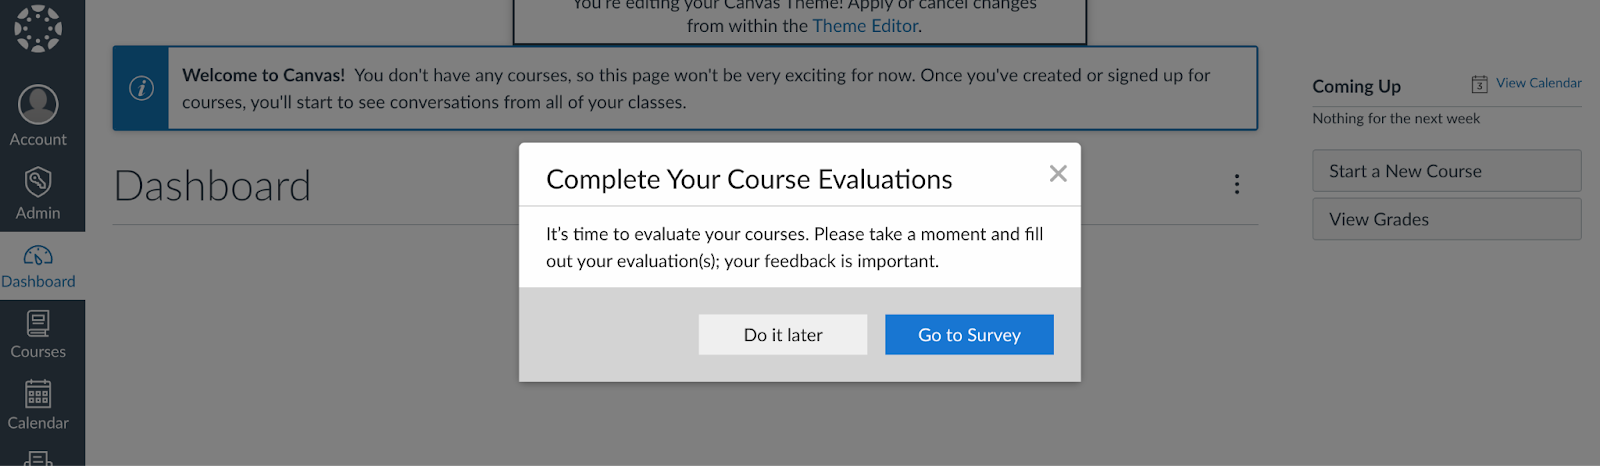Click the partially visible Inbox icon
1600x466 pixels.
coord(38,458)
